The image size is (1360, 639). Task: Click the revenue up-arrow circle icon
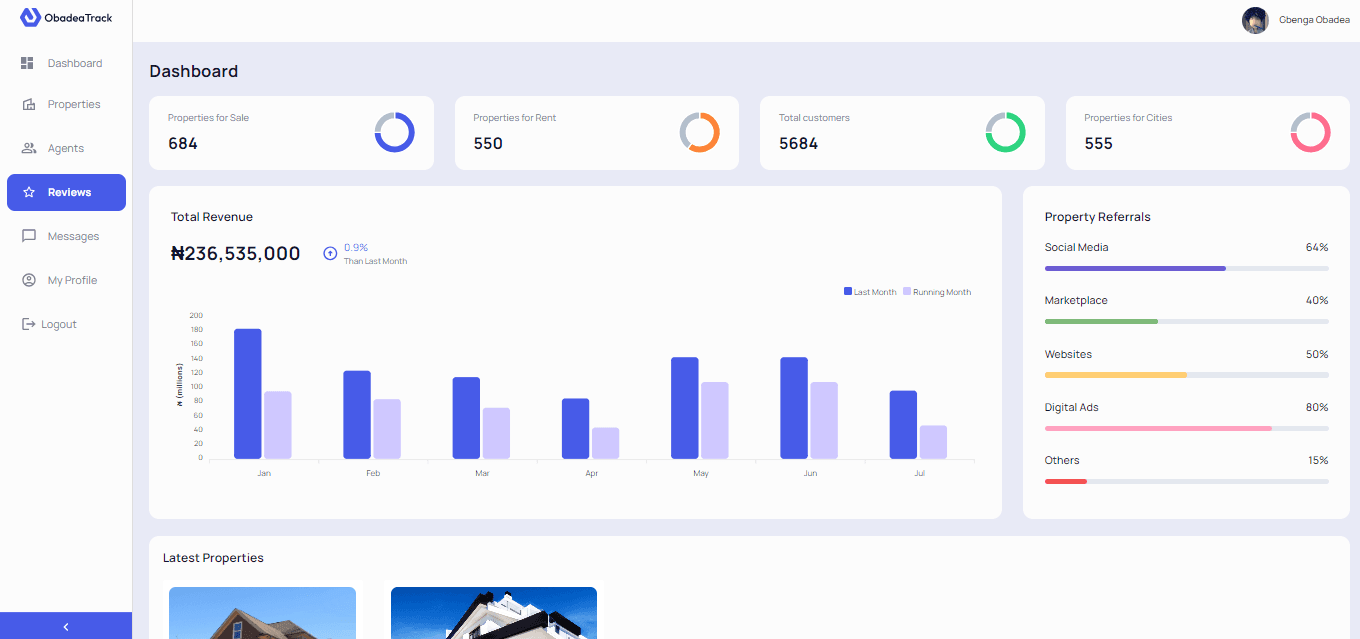pos(330,254)
